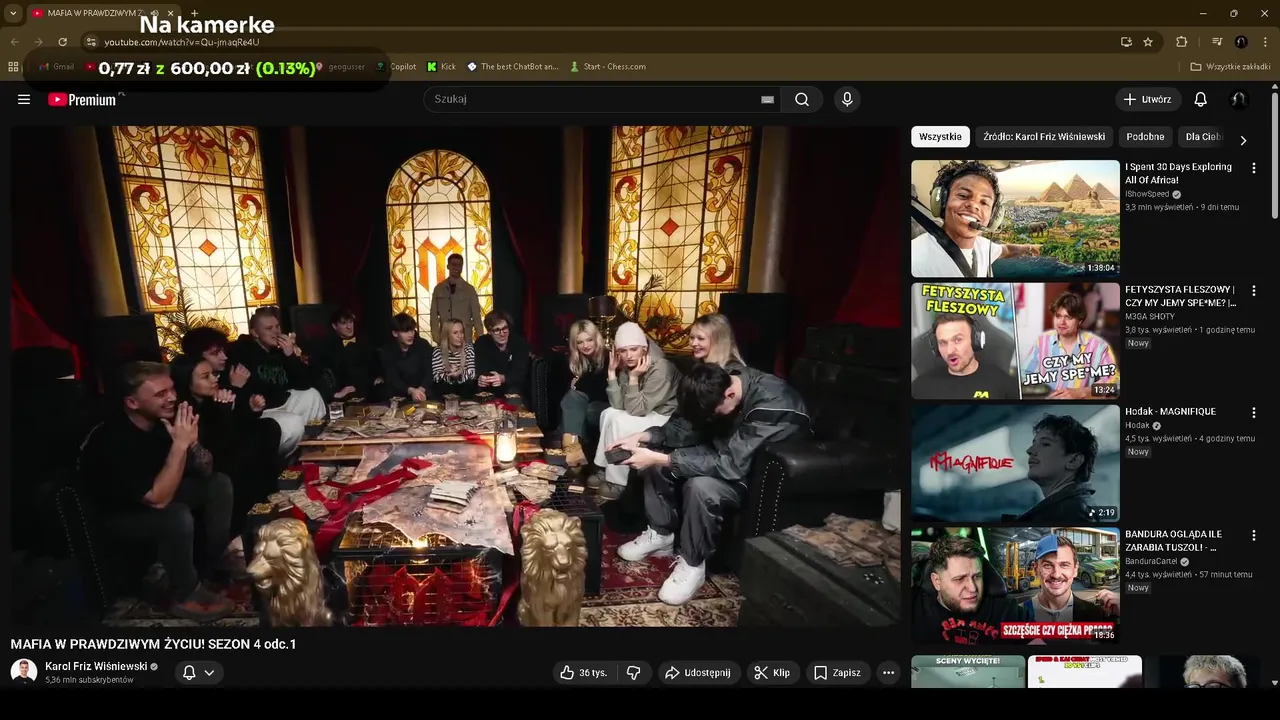Screen dimensions: 1280x720
Task: Open M3GA SHOTY channel name link
Action: point(1150,316)
